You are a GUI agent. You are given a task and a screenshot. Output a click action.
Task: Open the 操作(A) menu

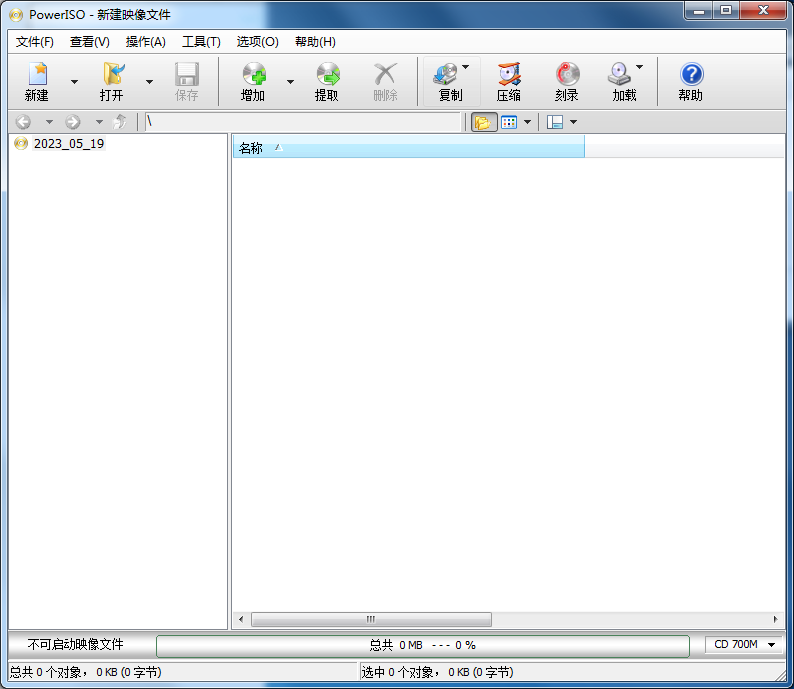click(145, 42)
